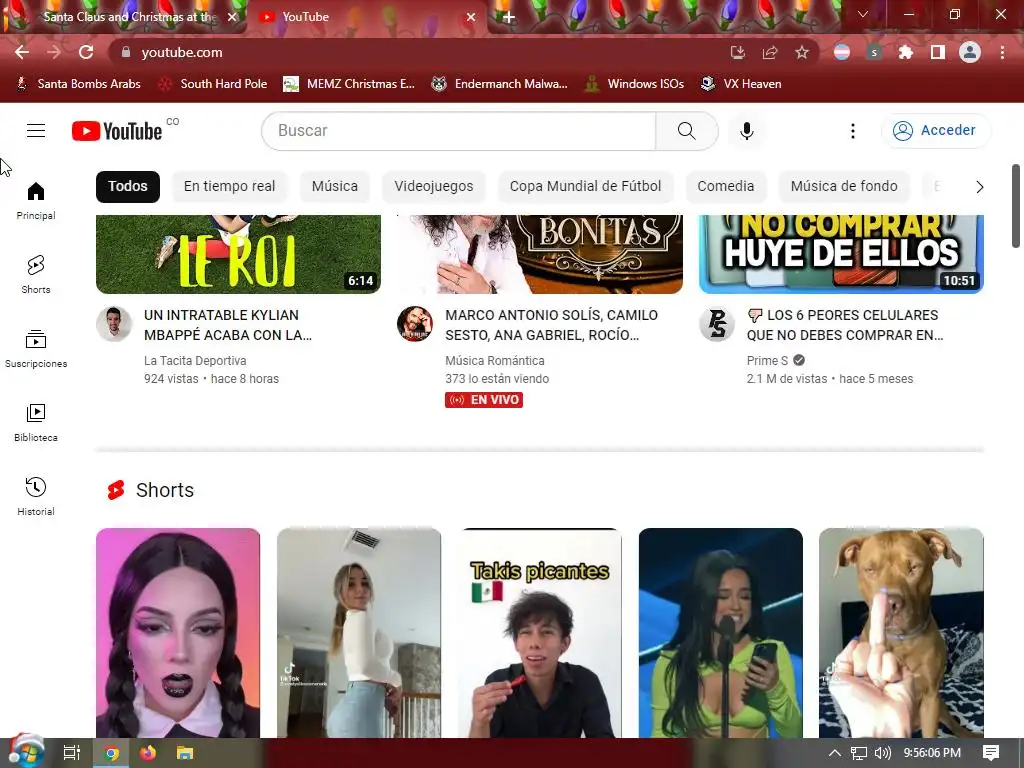Select the En tiempo real chip
The height and width of the screenshot is (768, 1024).
[229, 186]
